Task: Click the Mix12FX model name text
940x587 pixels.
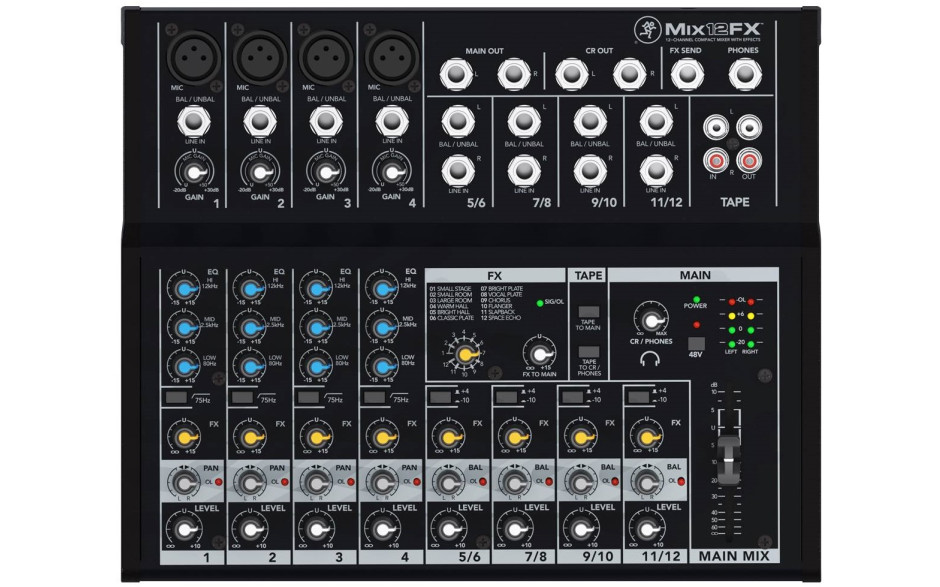Action: tap(713, 29)
